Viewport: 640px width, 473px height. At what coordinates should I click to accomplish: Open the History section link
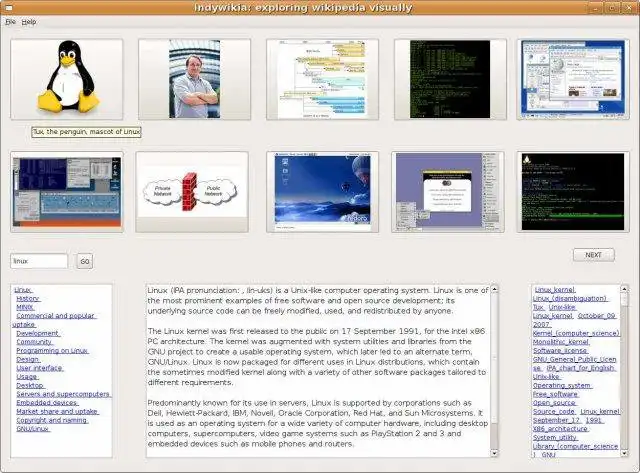[x=28, y=298]
